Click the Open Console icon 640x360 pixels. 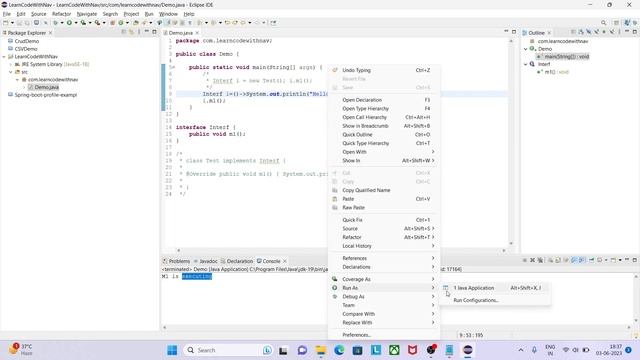[x=613, y=260]
